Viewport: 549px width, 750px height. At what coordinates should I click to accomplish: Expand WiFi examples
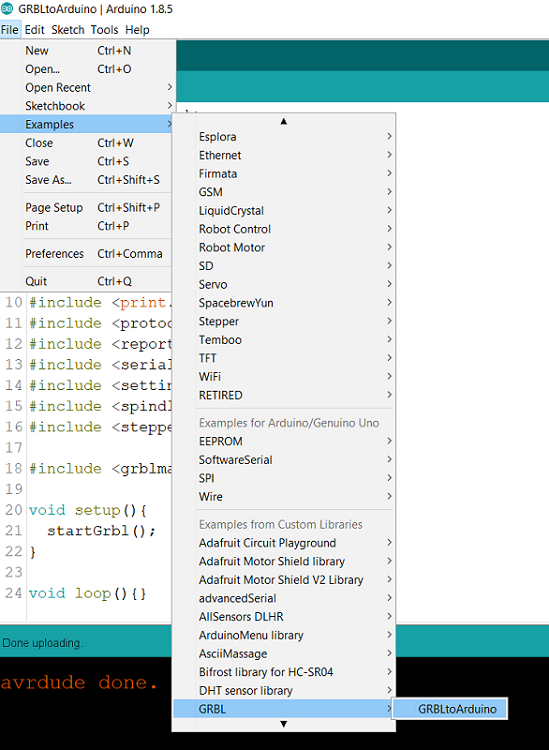click(284, 377)
